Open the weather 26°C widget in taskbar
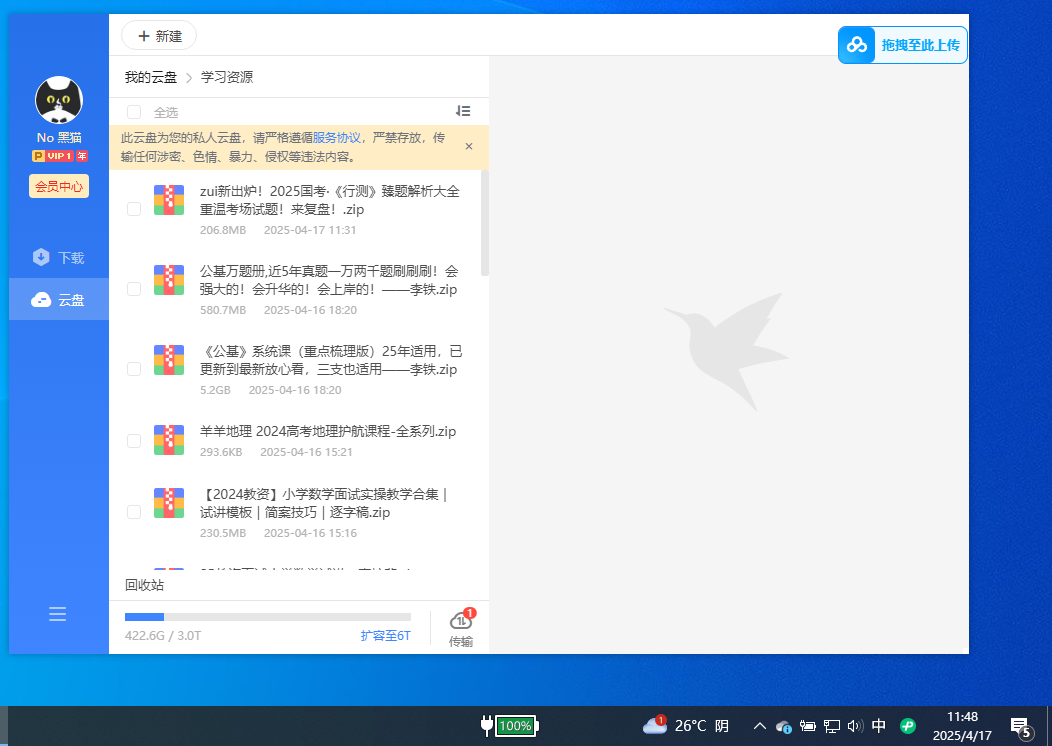1052x746 pixels. click(686, 725)
